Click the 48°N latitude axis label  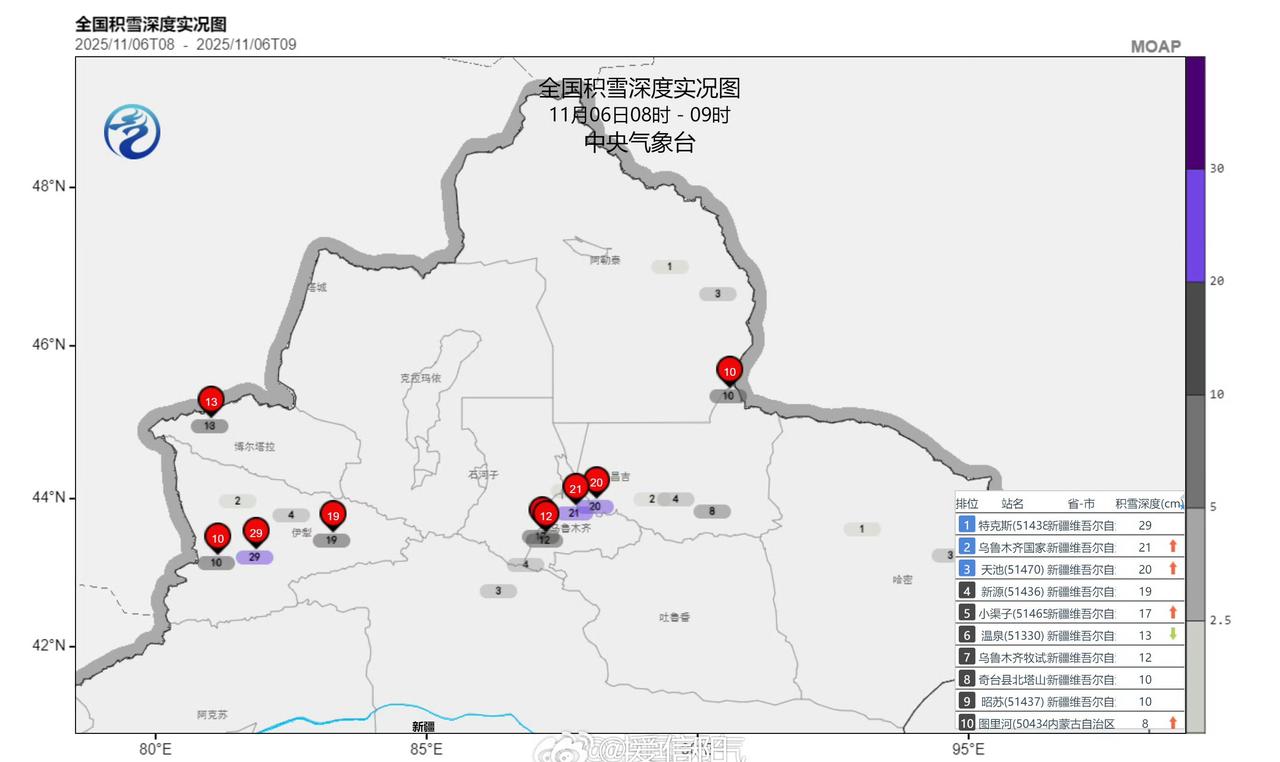pos(48,186)
